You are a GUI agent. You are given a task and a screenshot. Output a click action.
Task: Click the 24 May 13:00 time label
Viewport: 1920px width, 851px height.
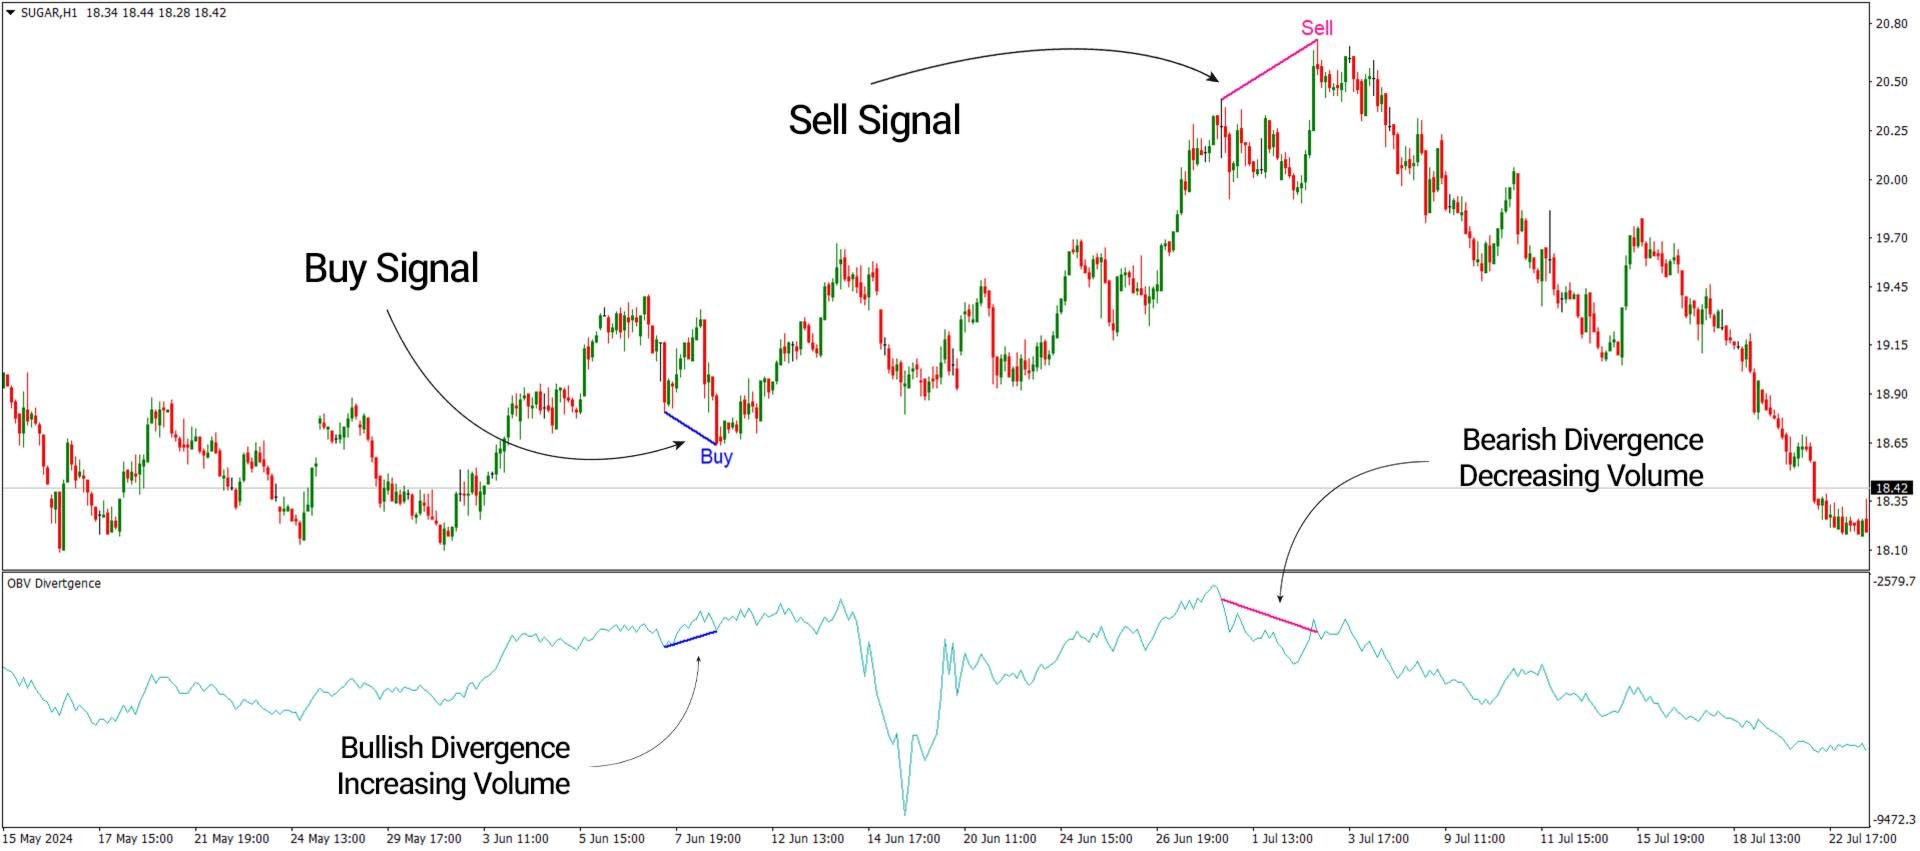pos(327,838)
